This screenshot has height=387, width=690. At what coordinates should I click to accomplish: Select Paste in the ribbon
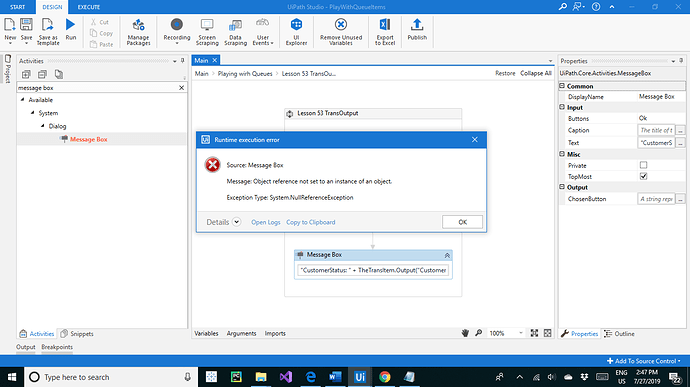pos(102,44)
